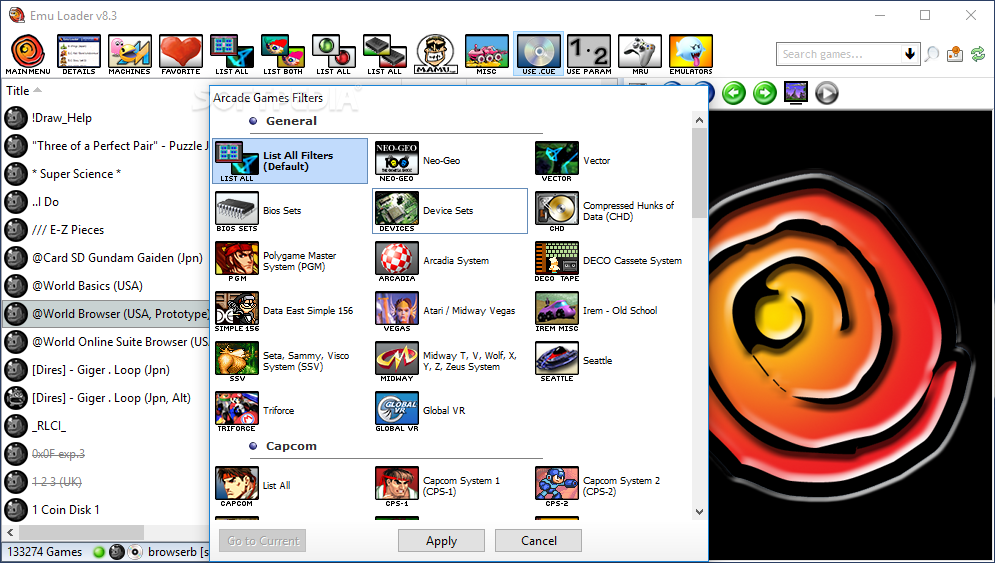Select @World Browser (USA, Prototype) row

[x=105, y=314]
